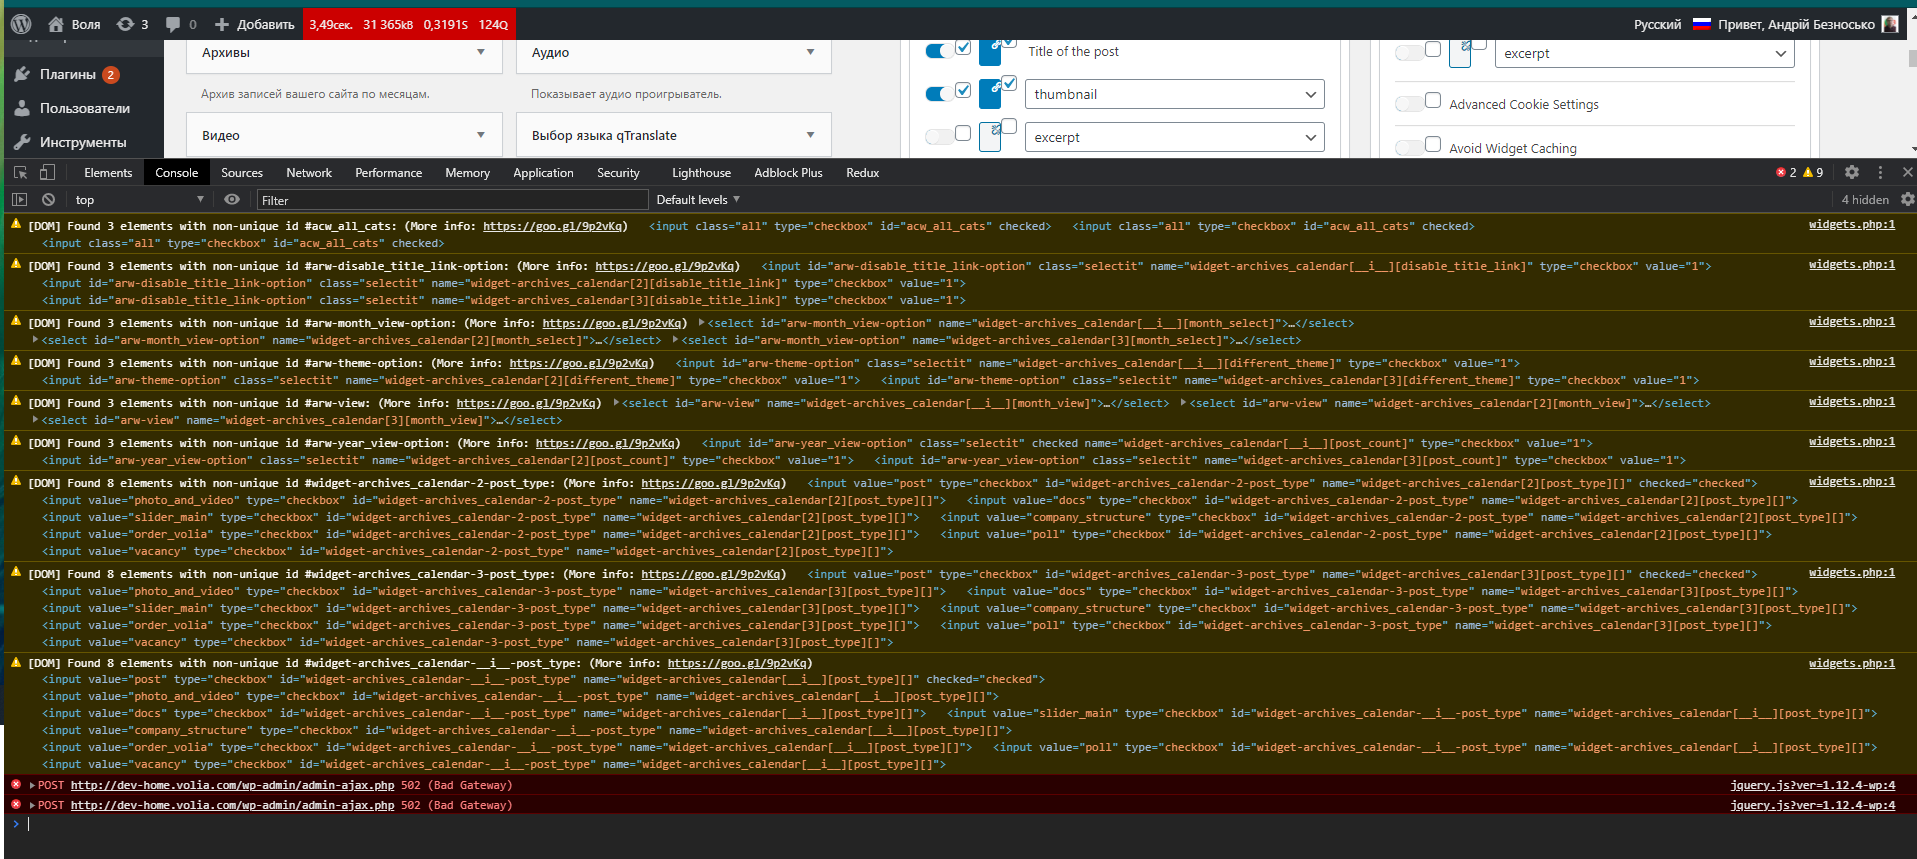Click the Привет, Андрій Безносько greeting
This screenshot has width=1917, height=859.
coord(1796,24)
